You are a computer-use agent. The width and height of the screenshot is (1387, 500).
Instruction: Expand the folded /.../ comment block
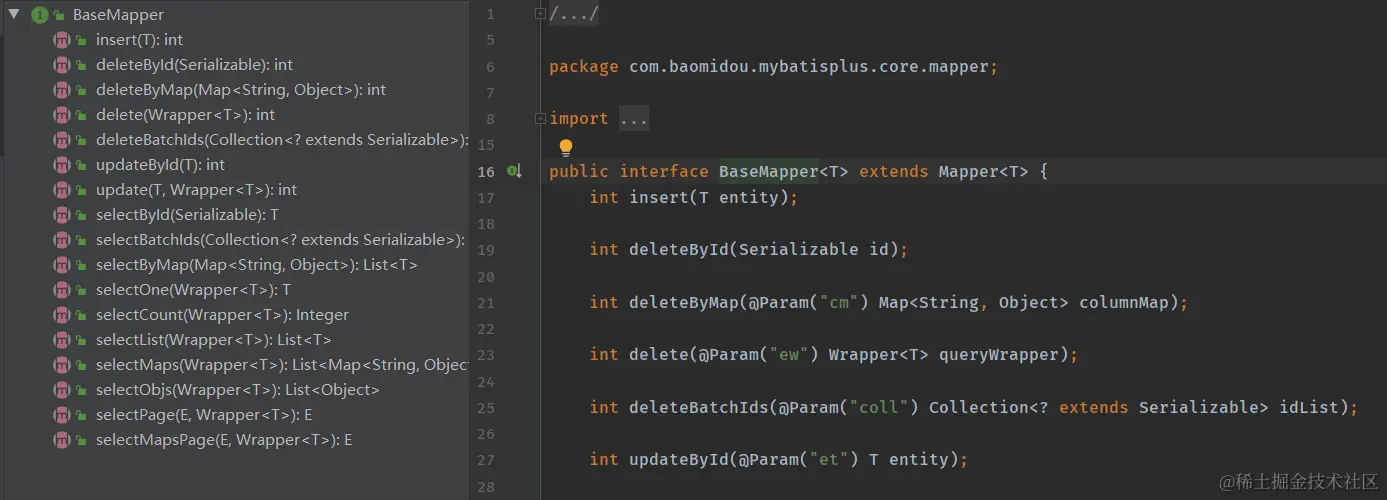(x=540, y=14)
